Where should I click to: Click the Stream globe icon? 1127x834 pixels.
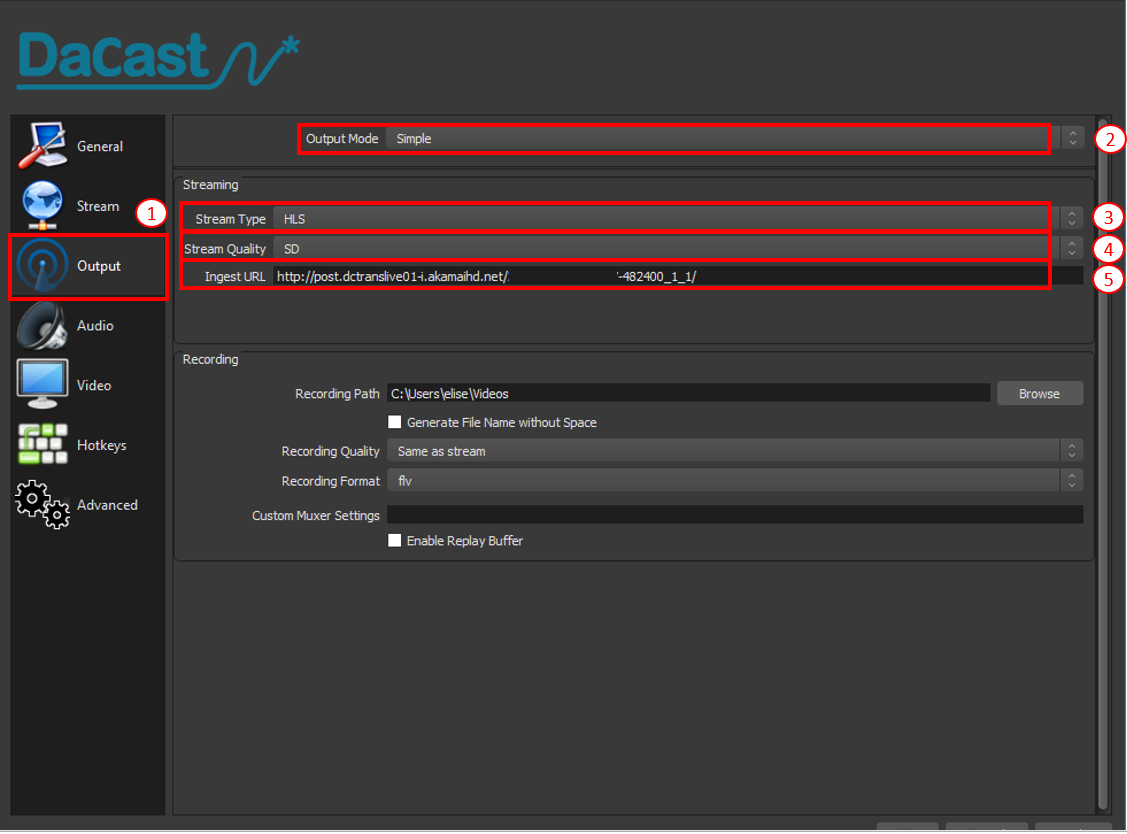click(x=42, y=206)
